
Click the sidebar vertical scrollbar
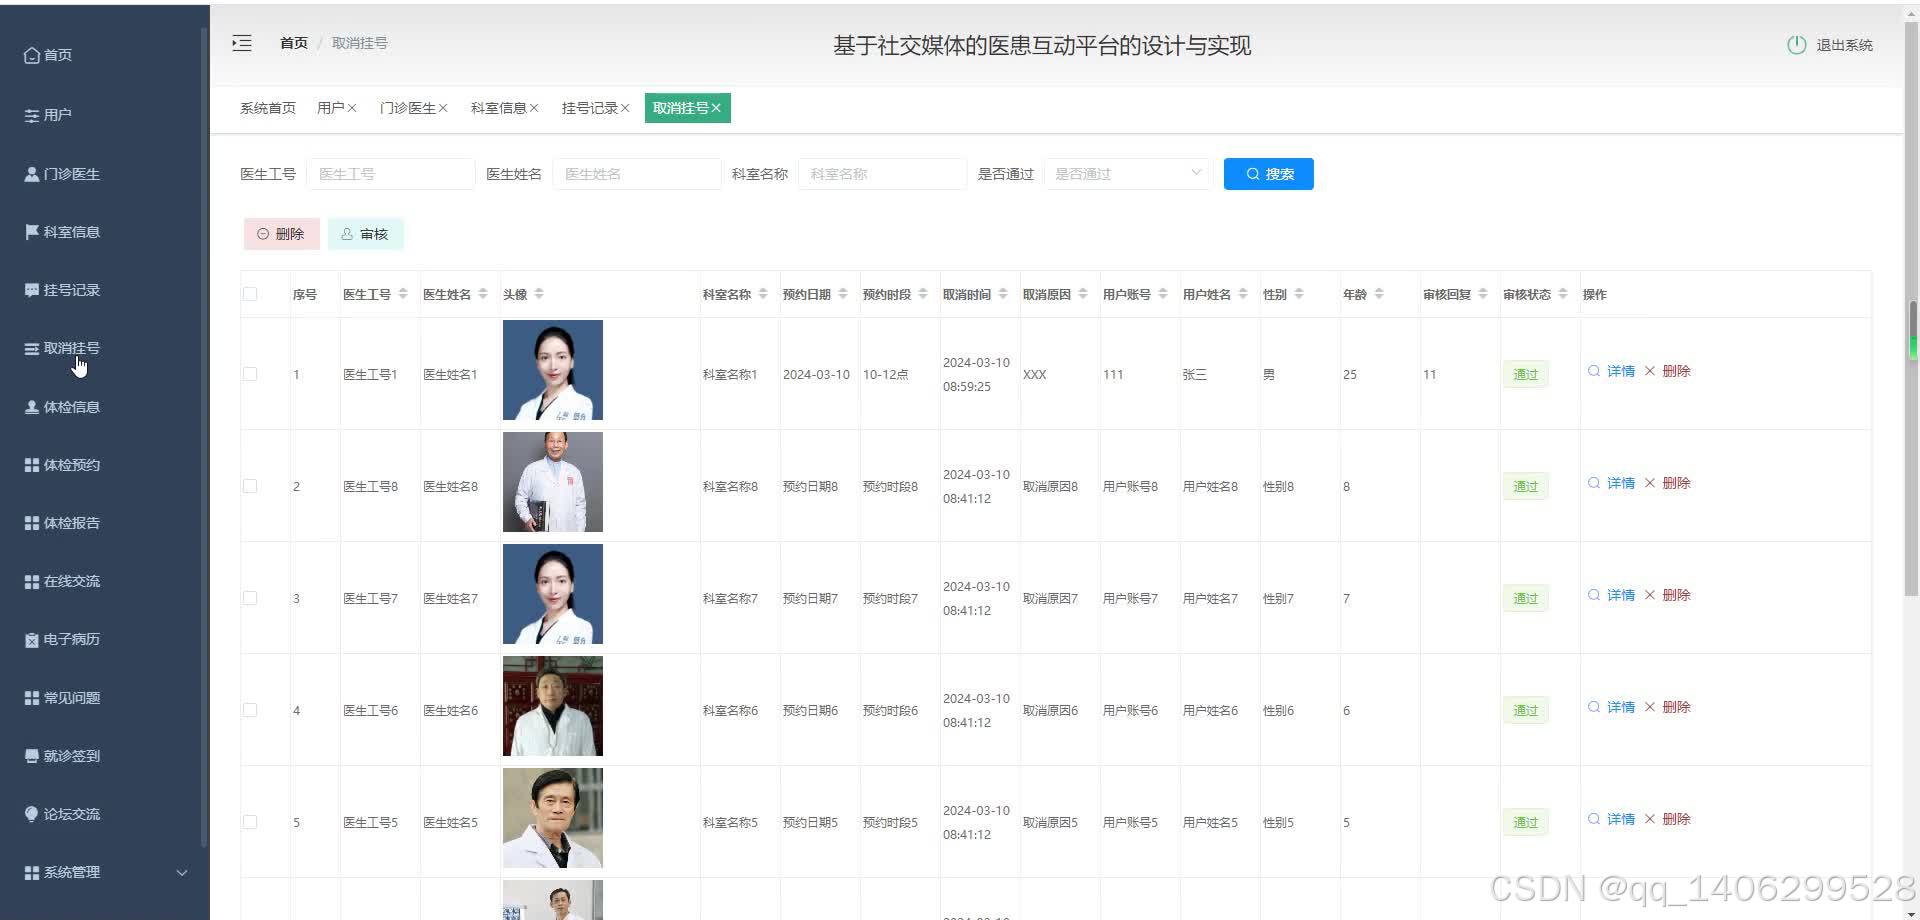(204, 437)
